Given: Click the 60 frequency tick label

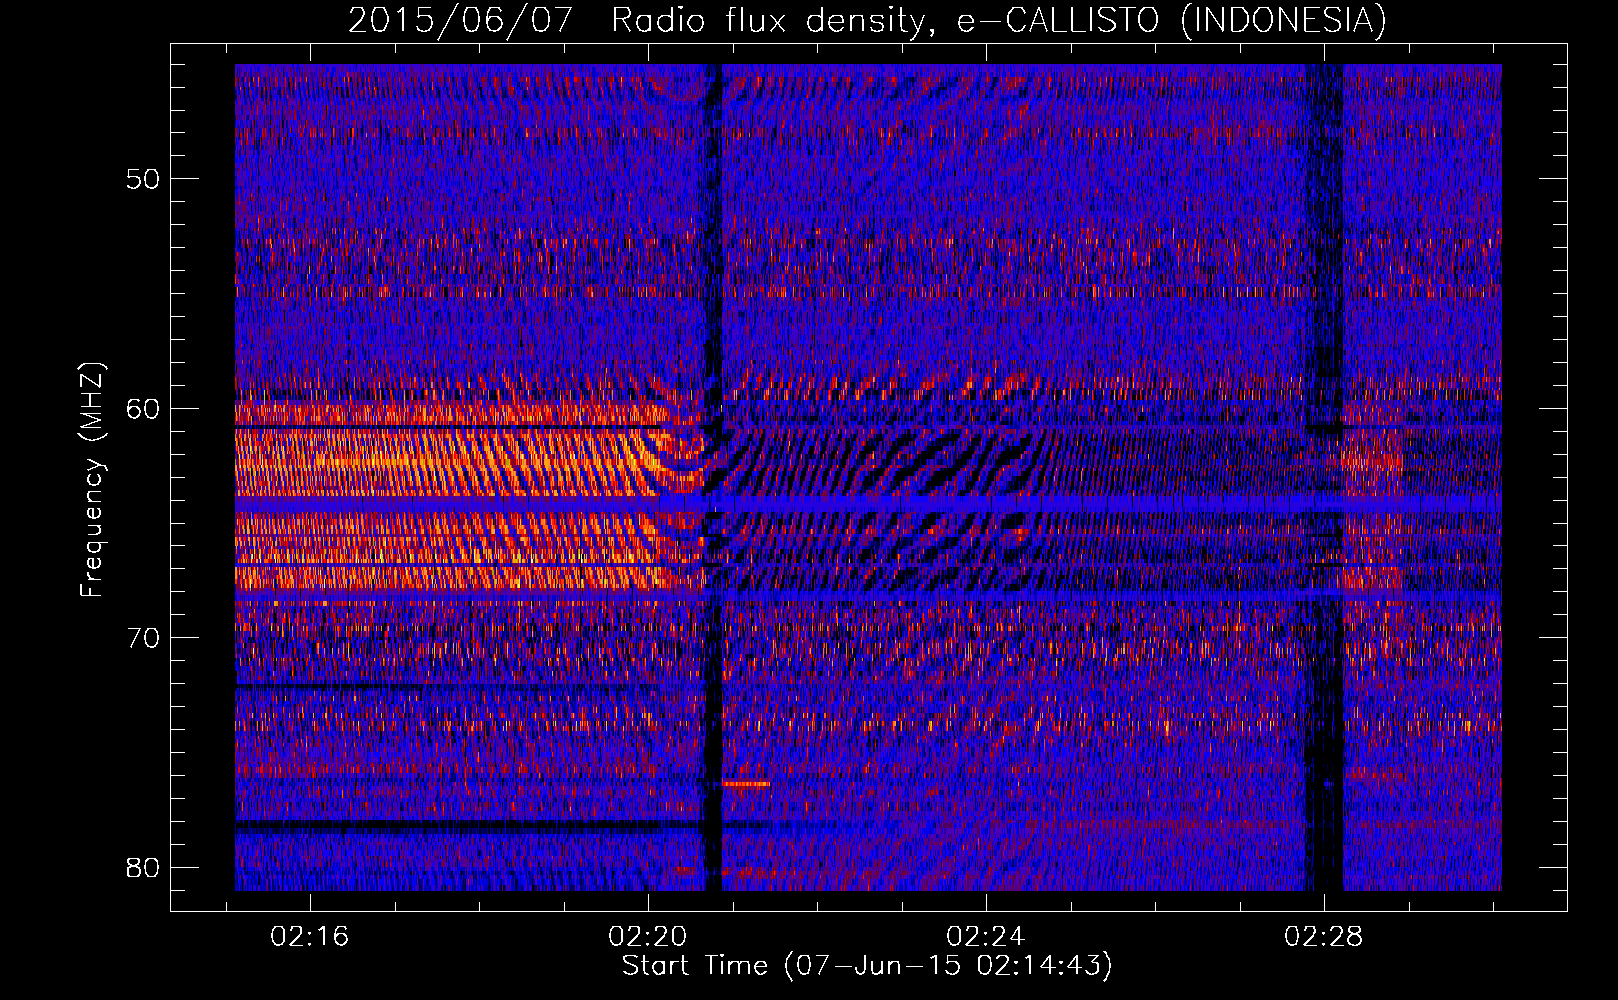Looking at the screenshot, I should pos(143,408).
